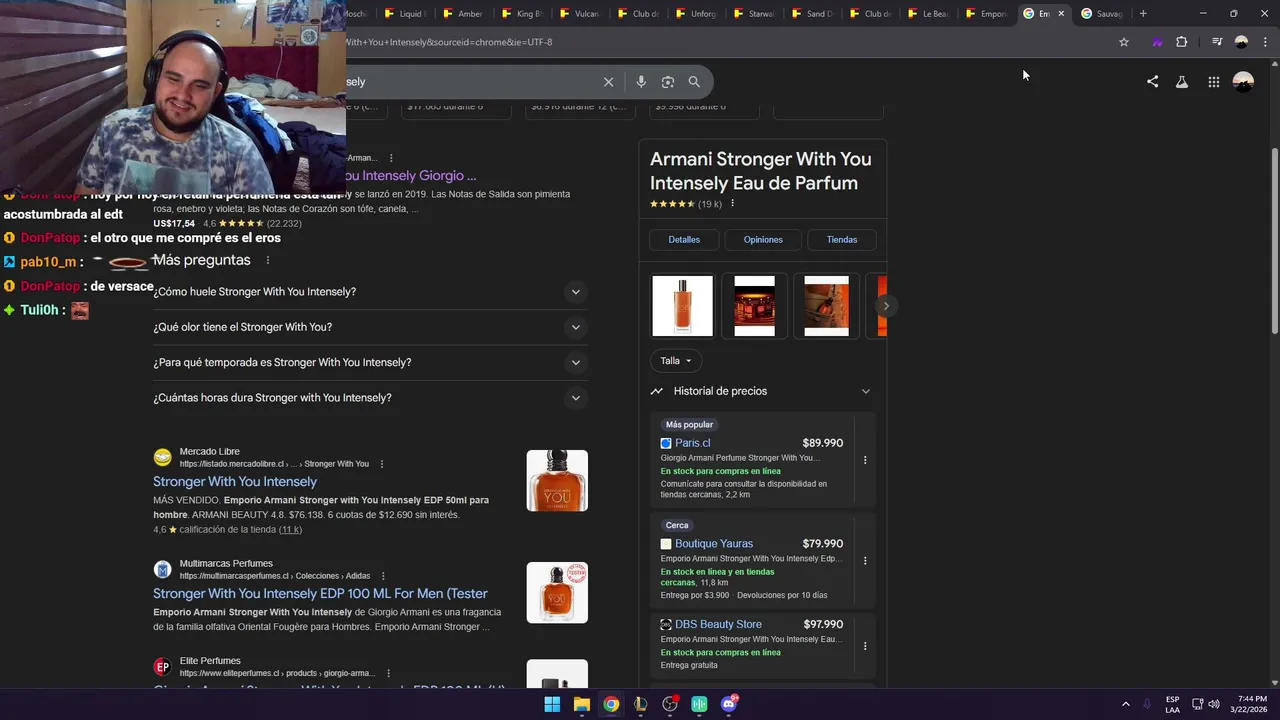Screen dimensions: 1280x720
Task: Clear the Google search box text
Action: [x=608, y=82]
